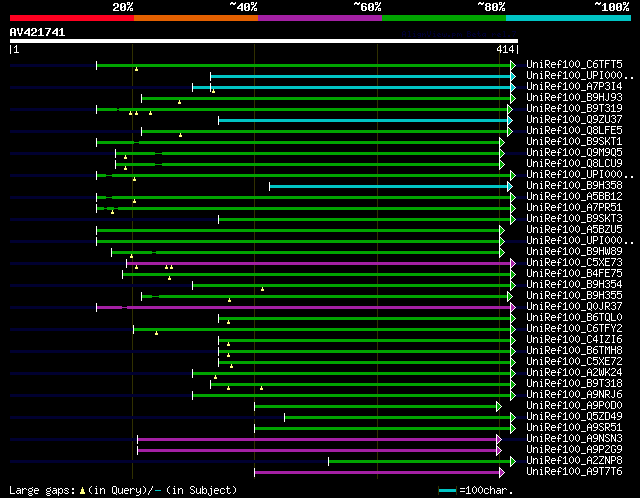Screen dimensions: 640x498
Task: Open hit UniRef100_B9HJ93
Action: click(x=574, y=98)
